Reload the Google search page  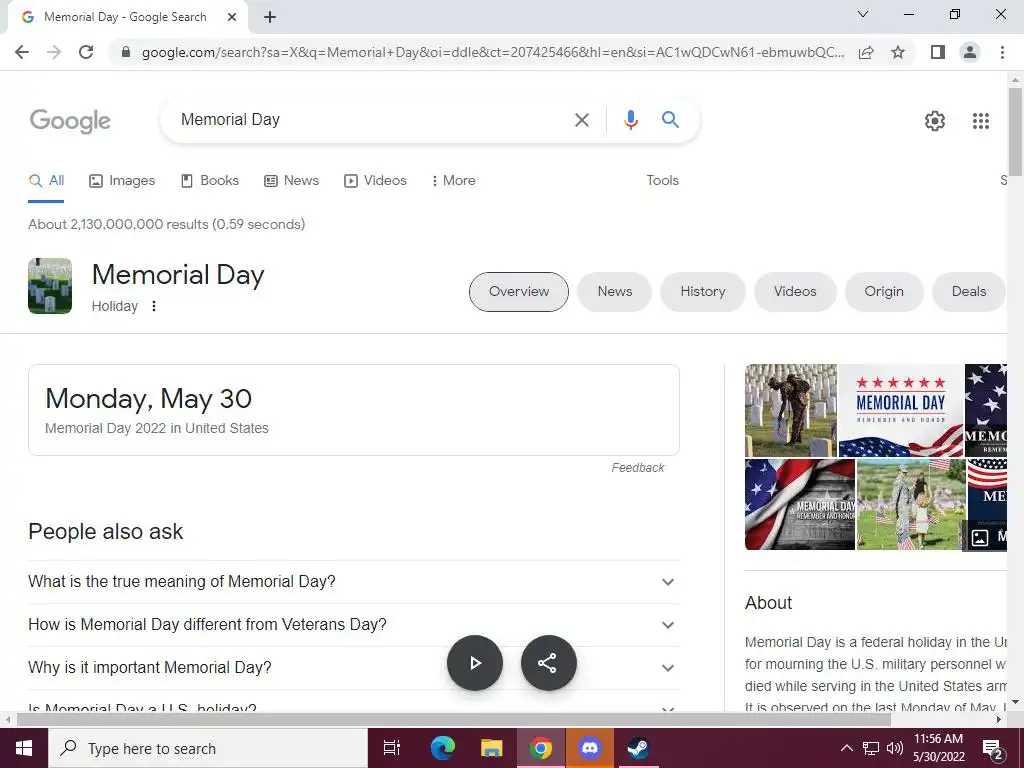[x=86, y=52]
